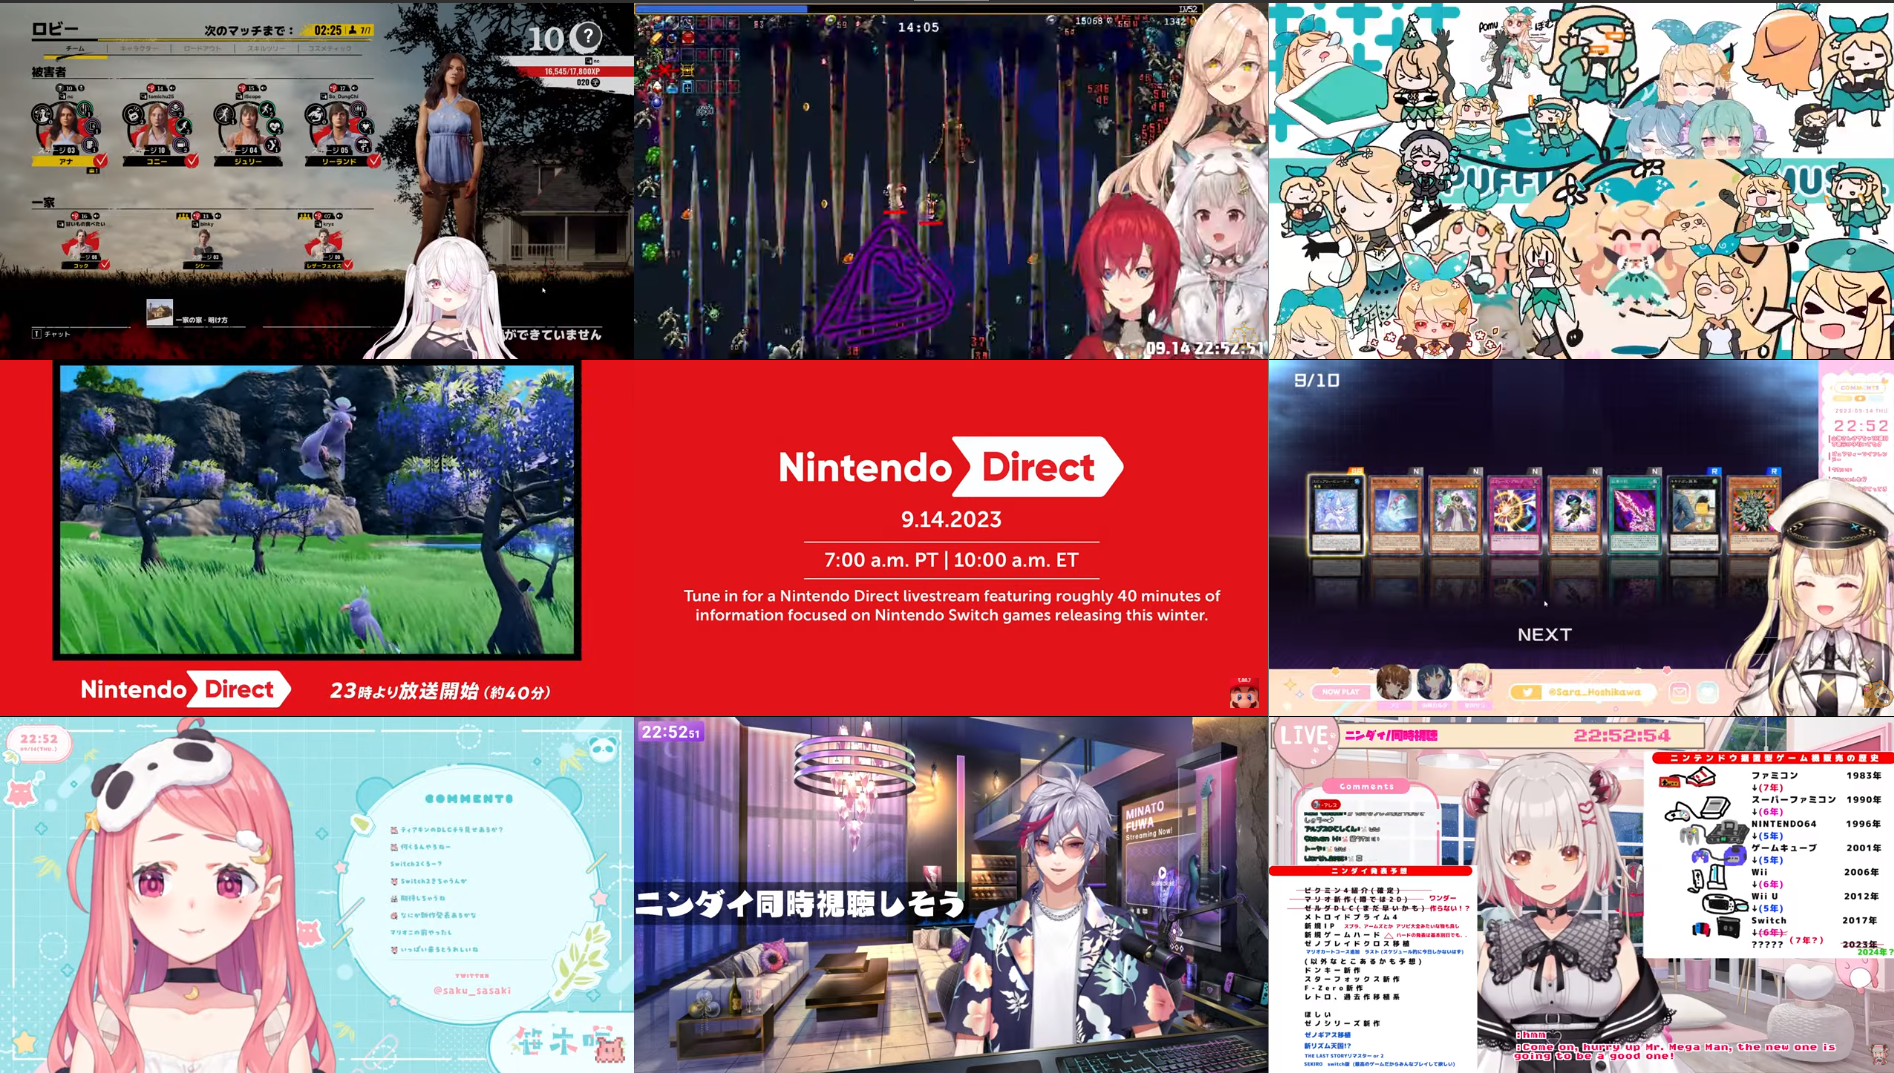1894x1073 pixels.
Task: Select the pink trap card in the pack row
Action: point(1514,513)
